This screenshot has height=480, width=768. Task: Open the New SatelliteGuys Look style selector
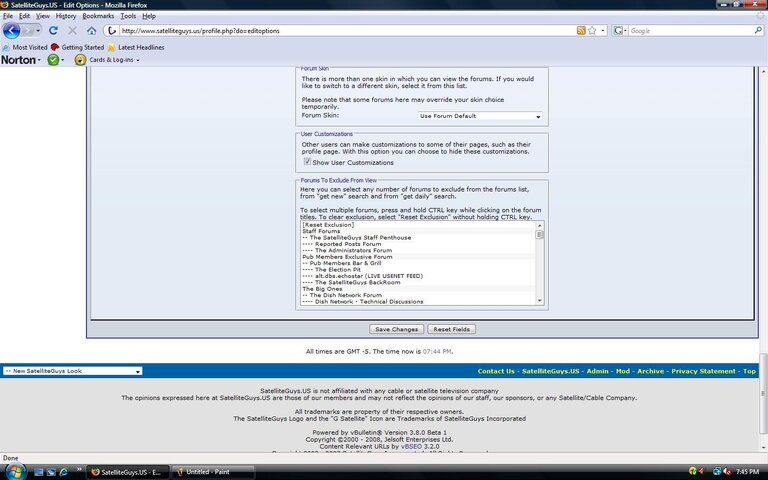pos(72,371)
